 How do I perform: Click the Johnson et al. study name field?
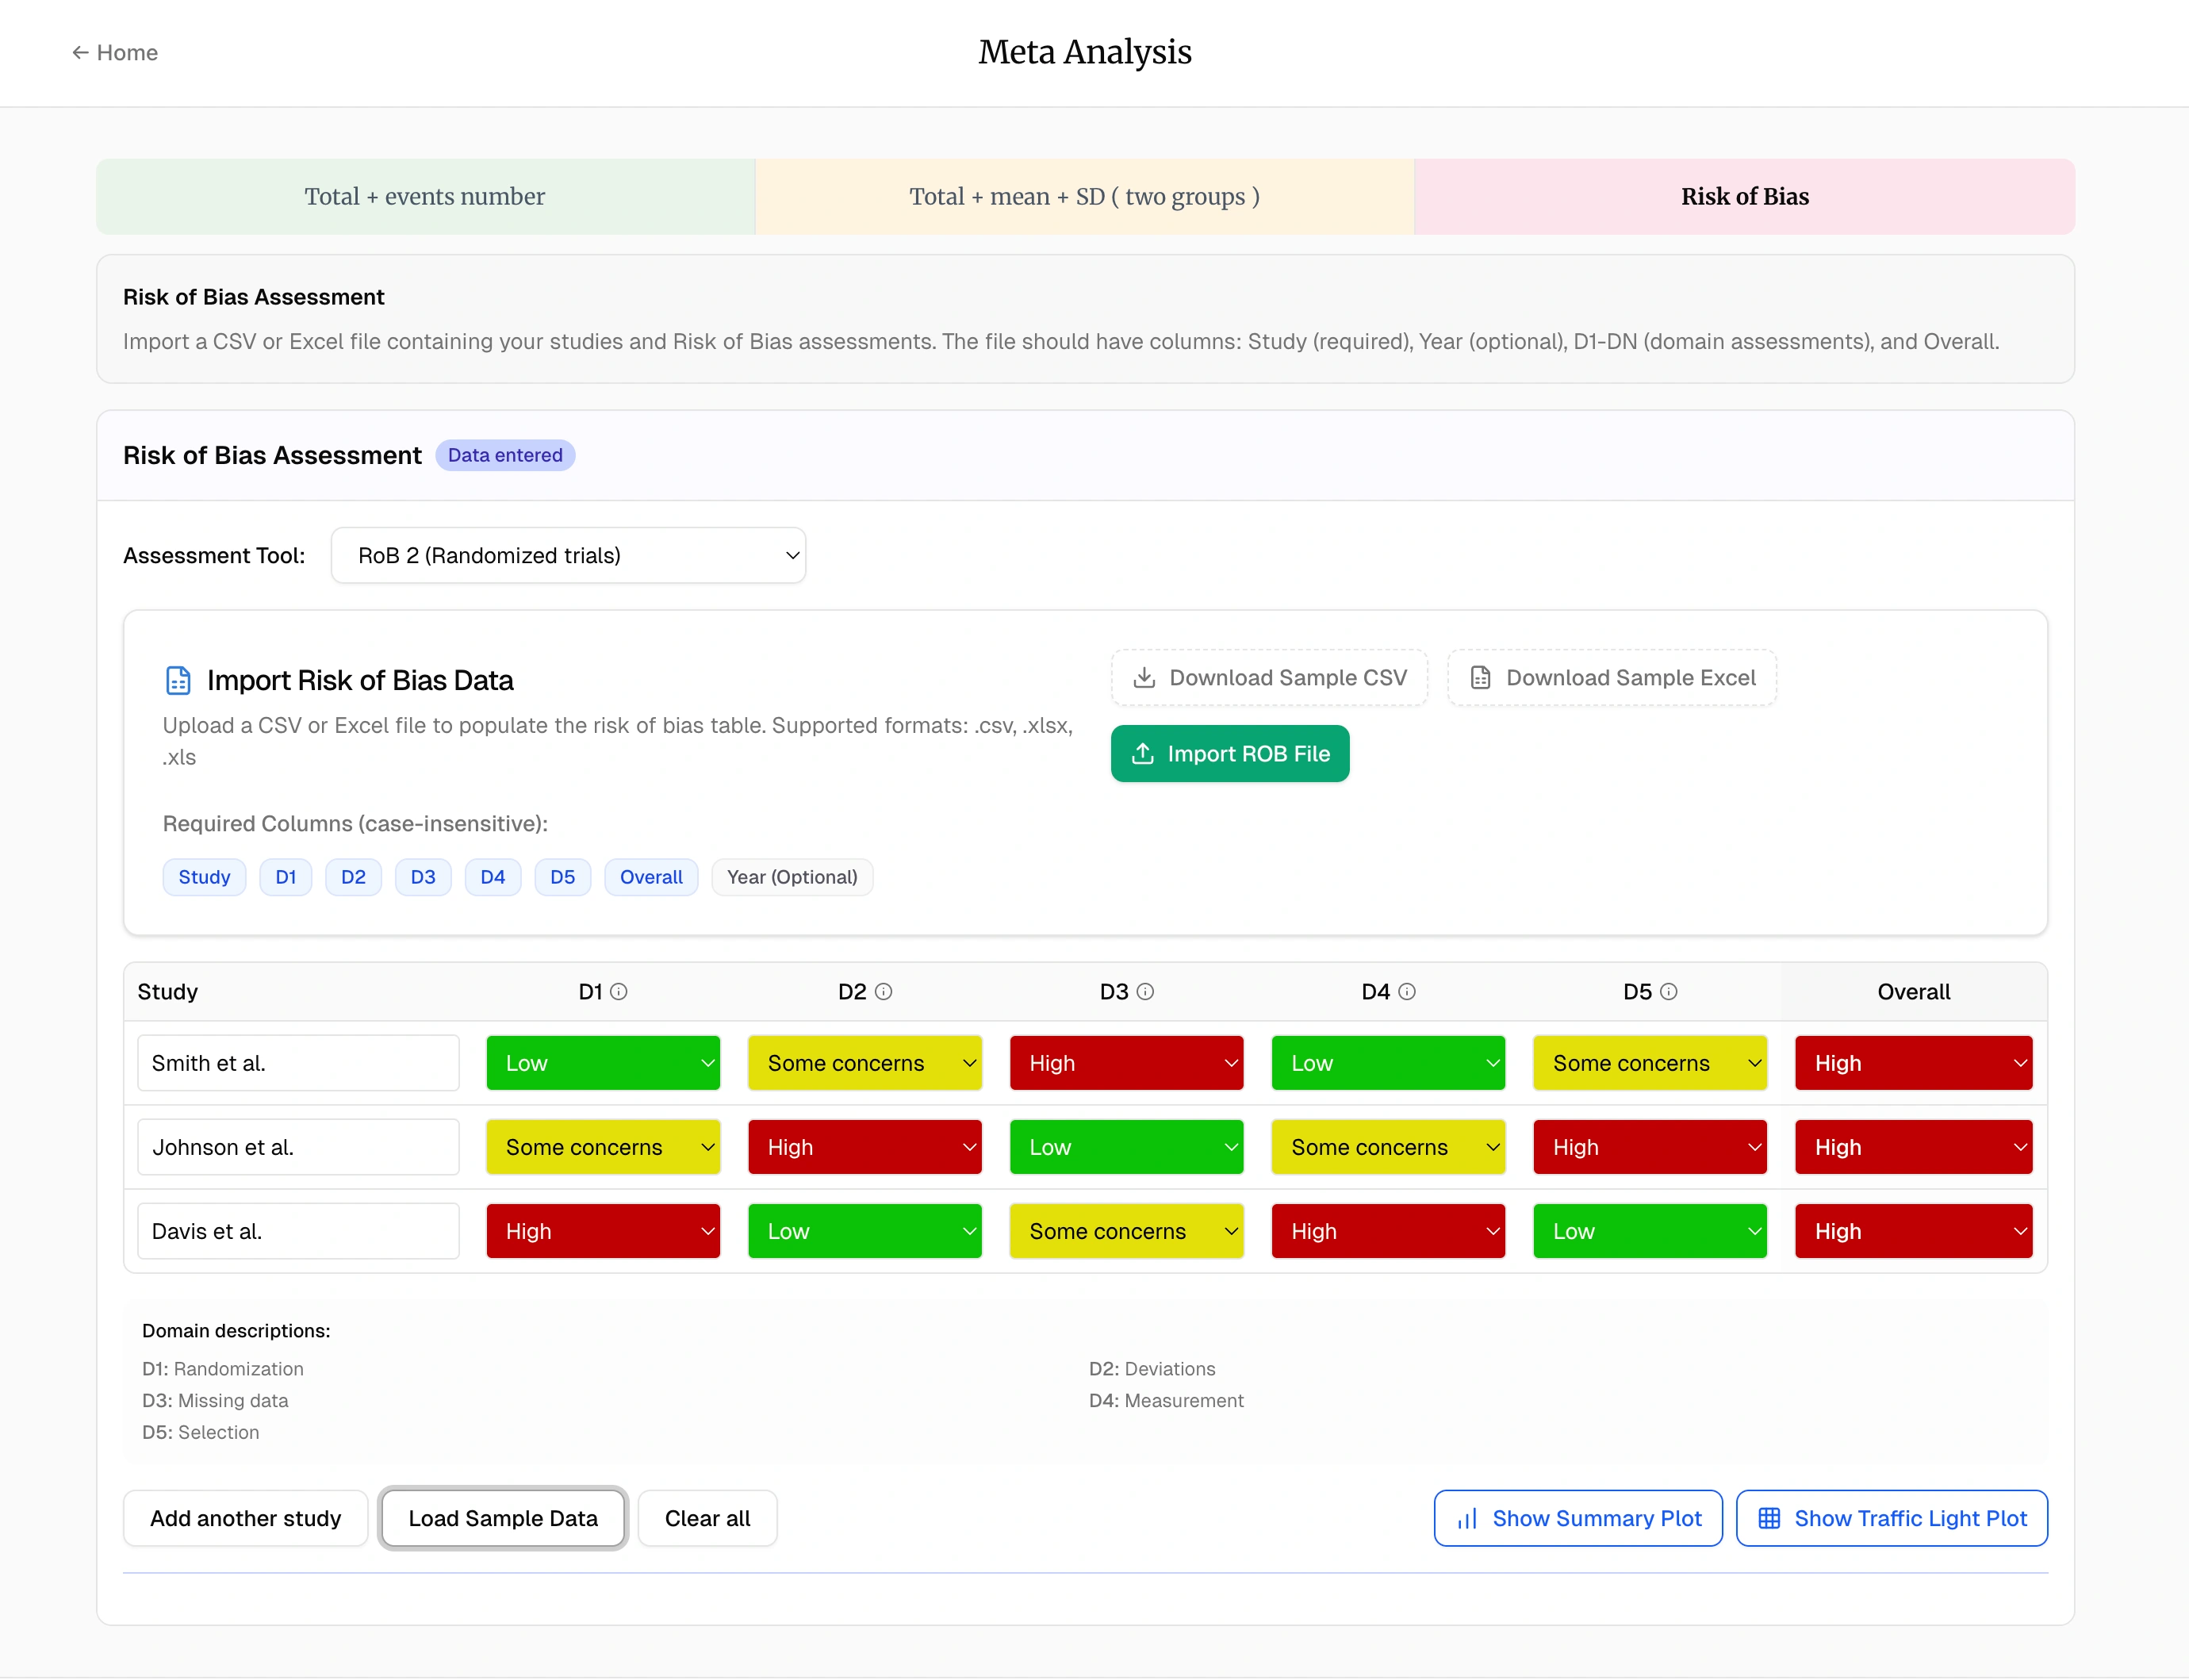tap(298, 1147)
